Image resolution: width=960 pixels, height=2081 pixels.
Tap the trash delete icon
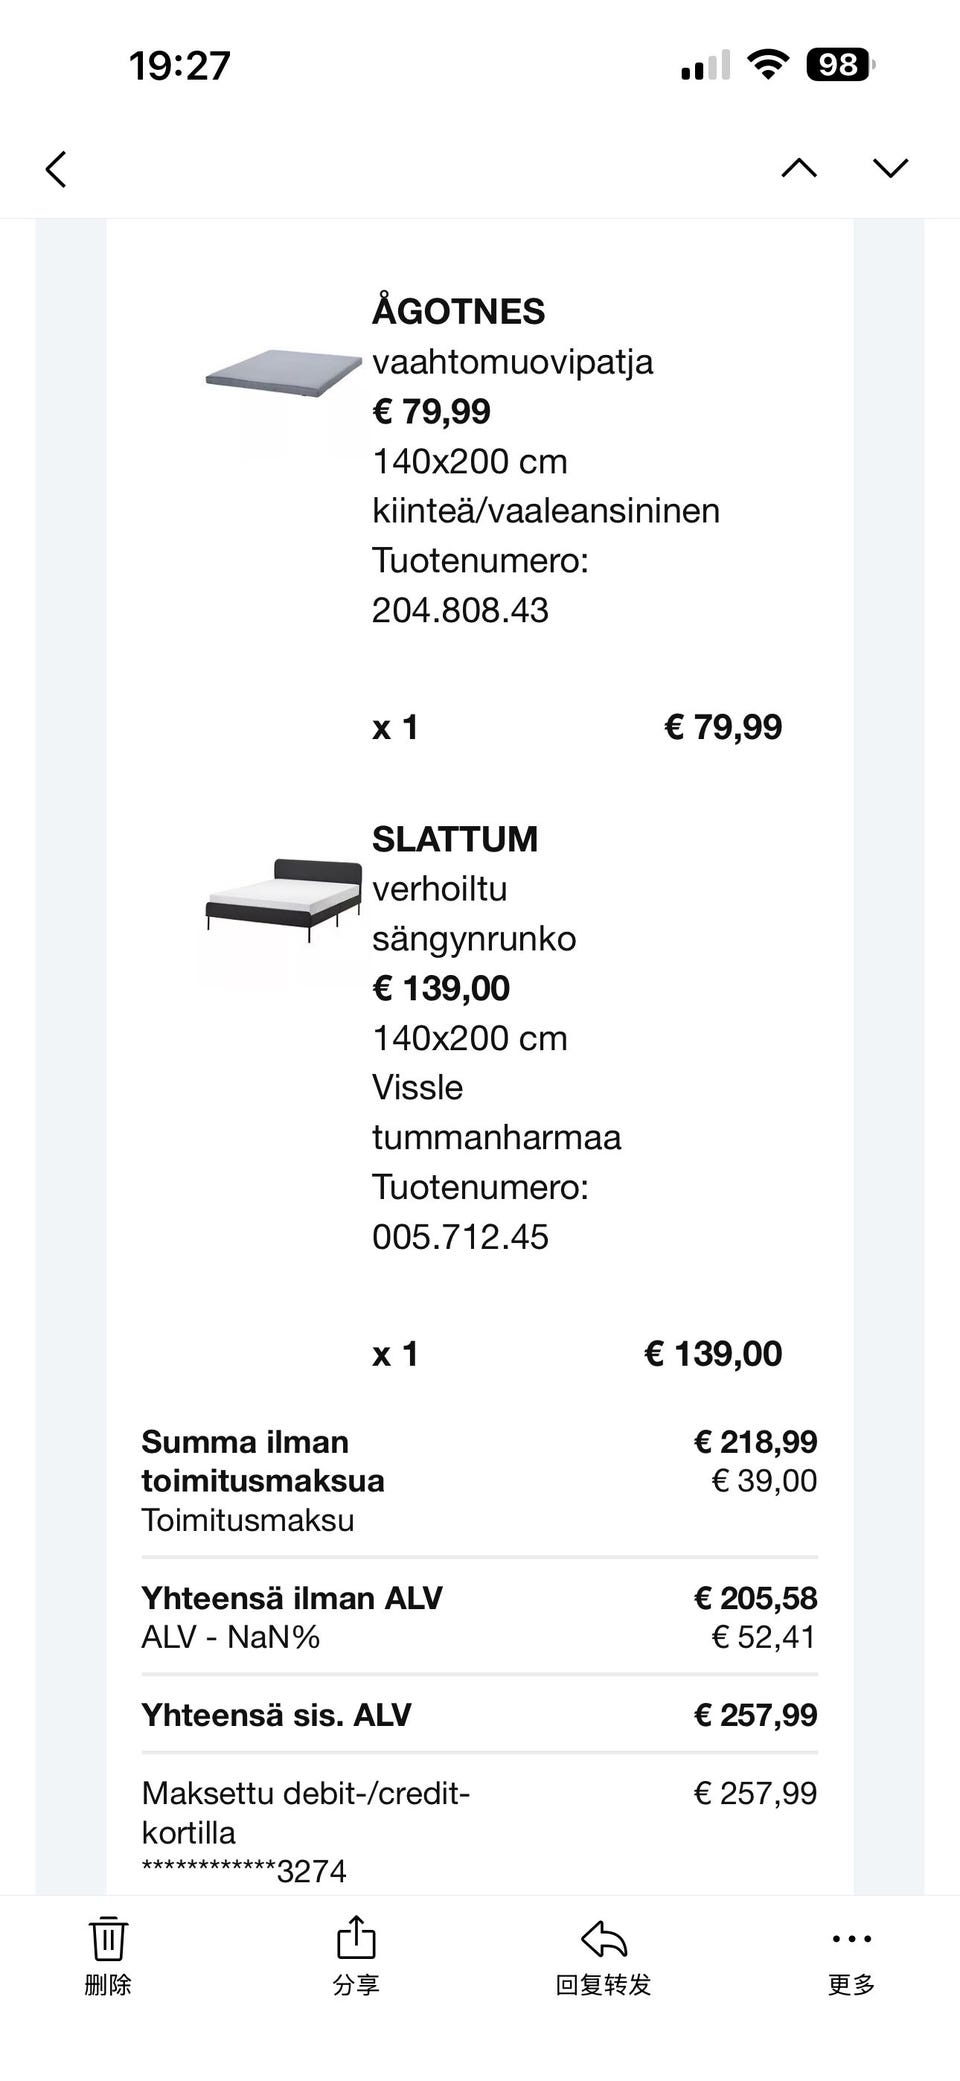tap(108, 1940)
